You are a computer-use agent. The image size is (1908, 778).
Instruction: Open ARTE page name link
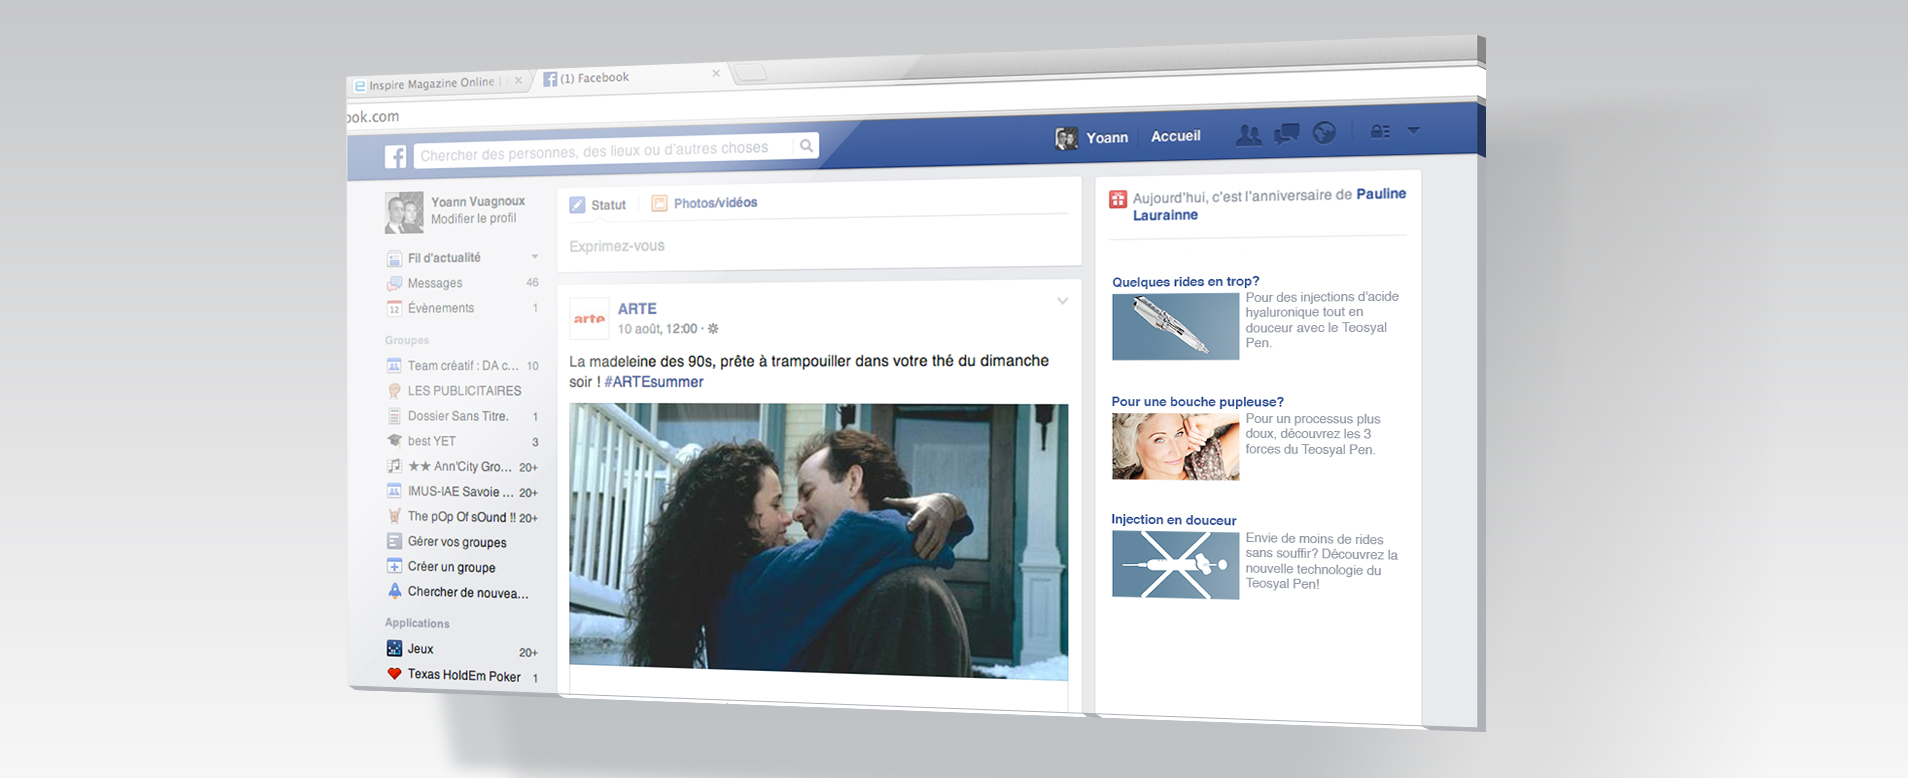tap(637, 309)
